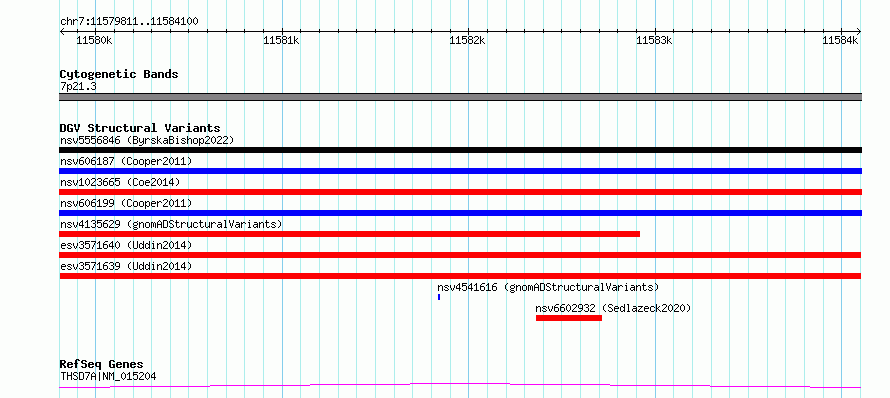This screenshot has height=398, width=890.
Task: Click the short red nsv6602932 bar
Action: pos(569,318)
